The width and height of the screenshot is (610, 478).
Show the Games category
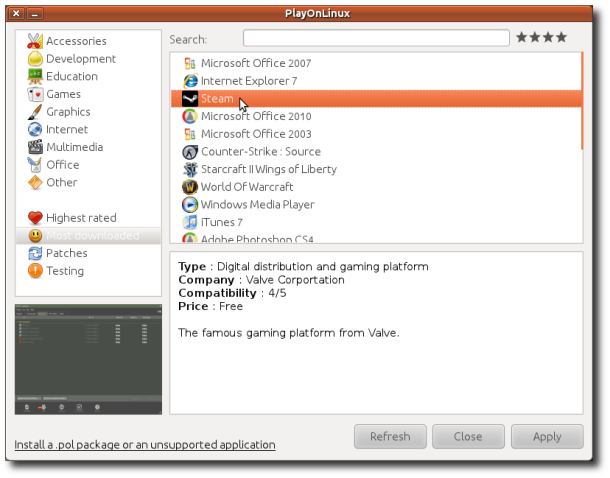click(x=63, y=94)
